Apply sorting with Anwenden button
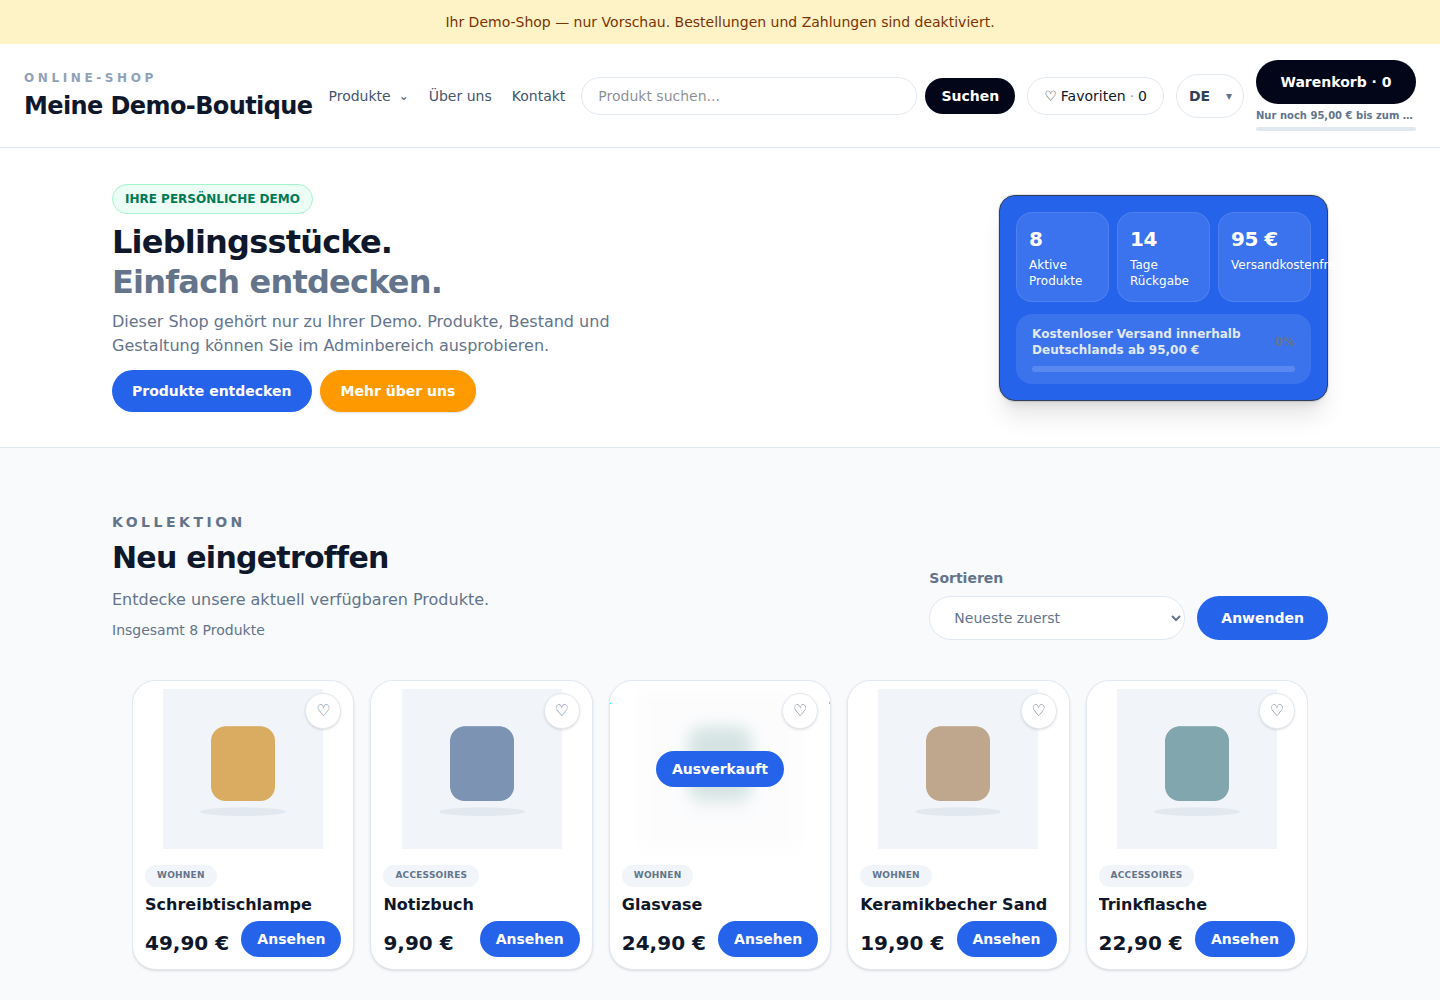Image resolution: width=1440 pixels, height=1000 pixels. [1262, 618]
